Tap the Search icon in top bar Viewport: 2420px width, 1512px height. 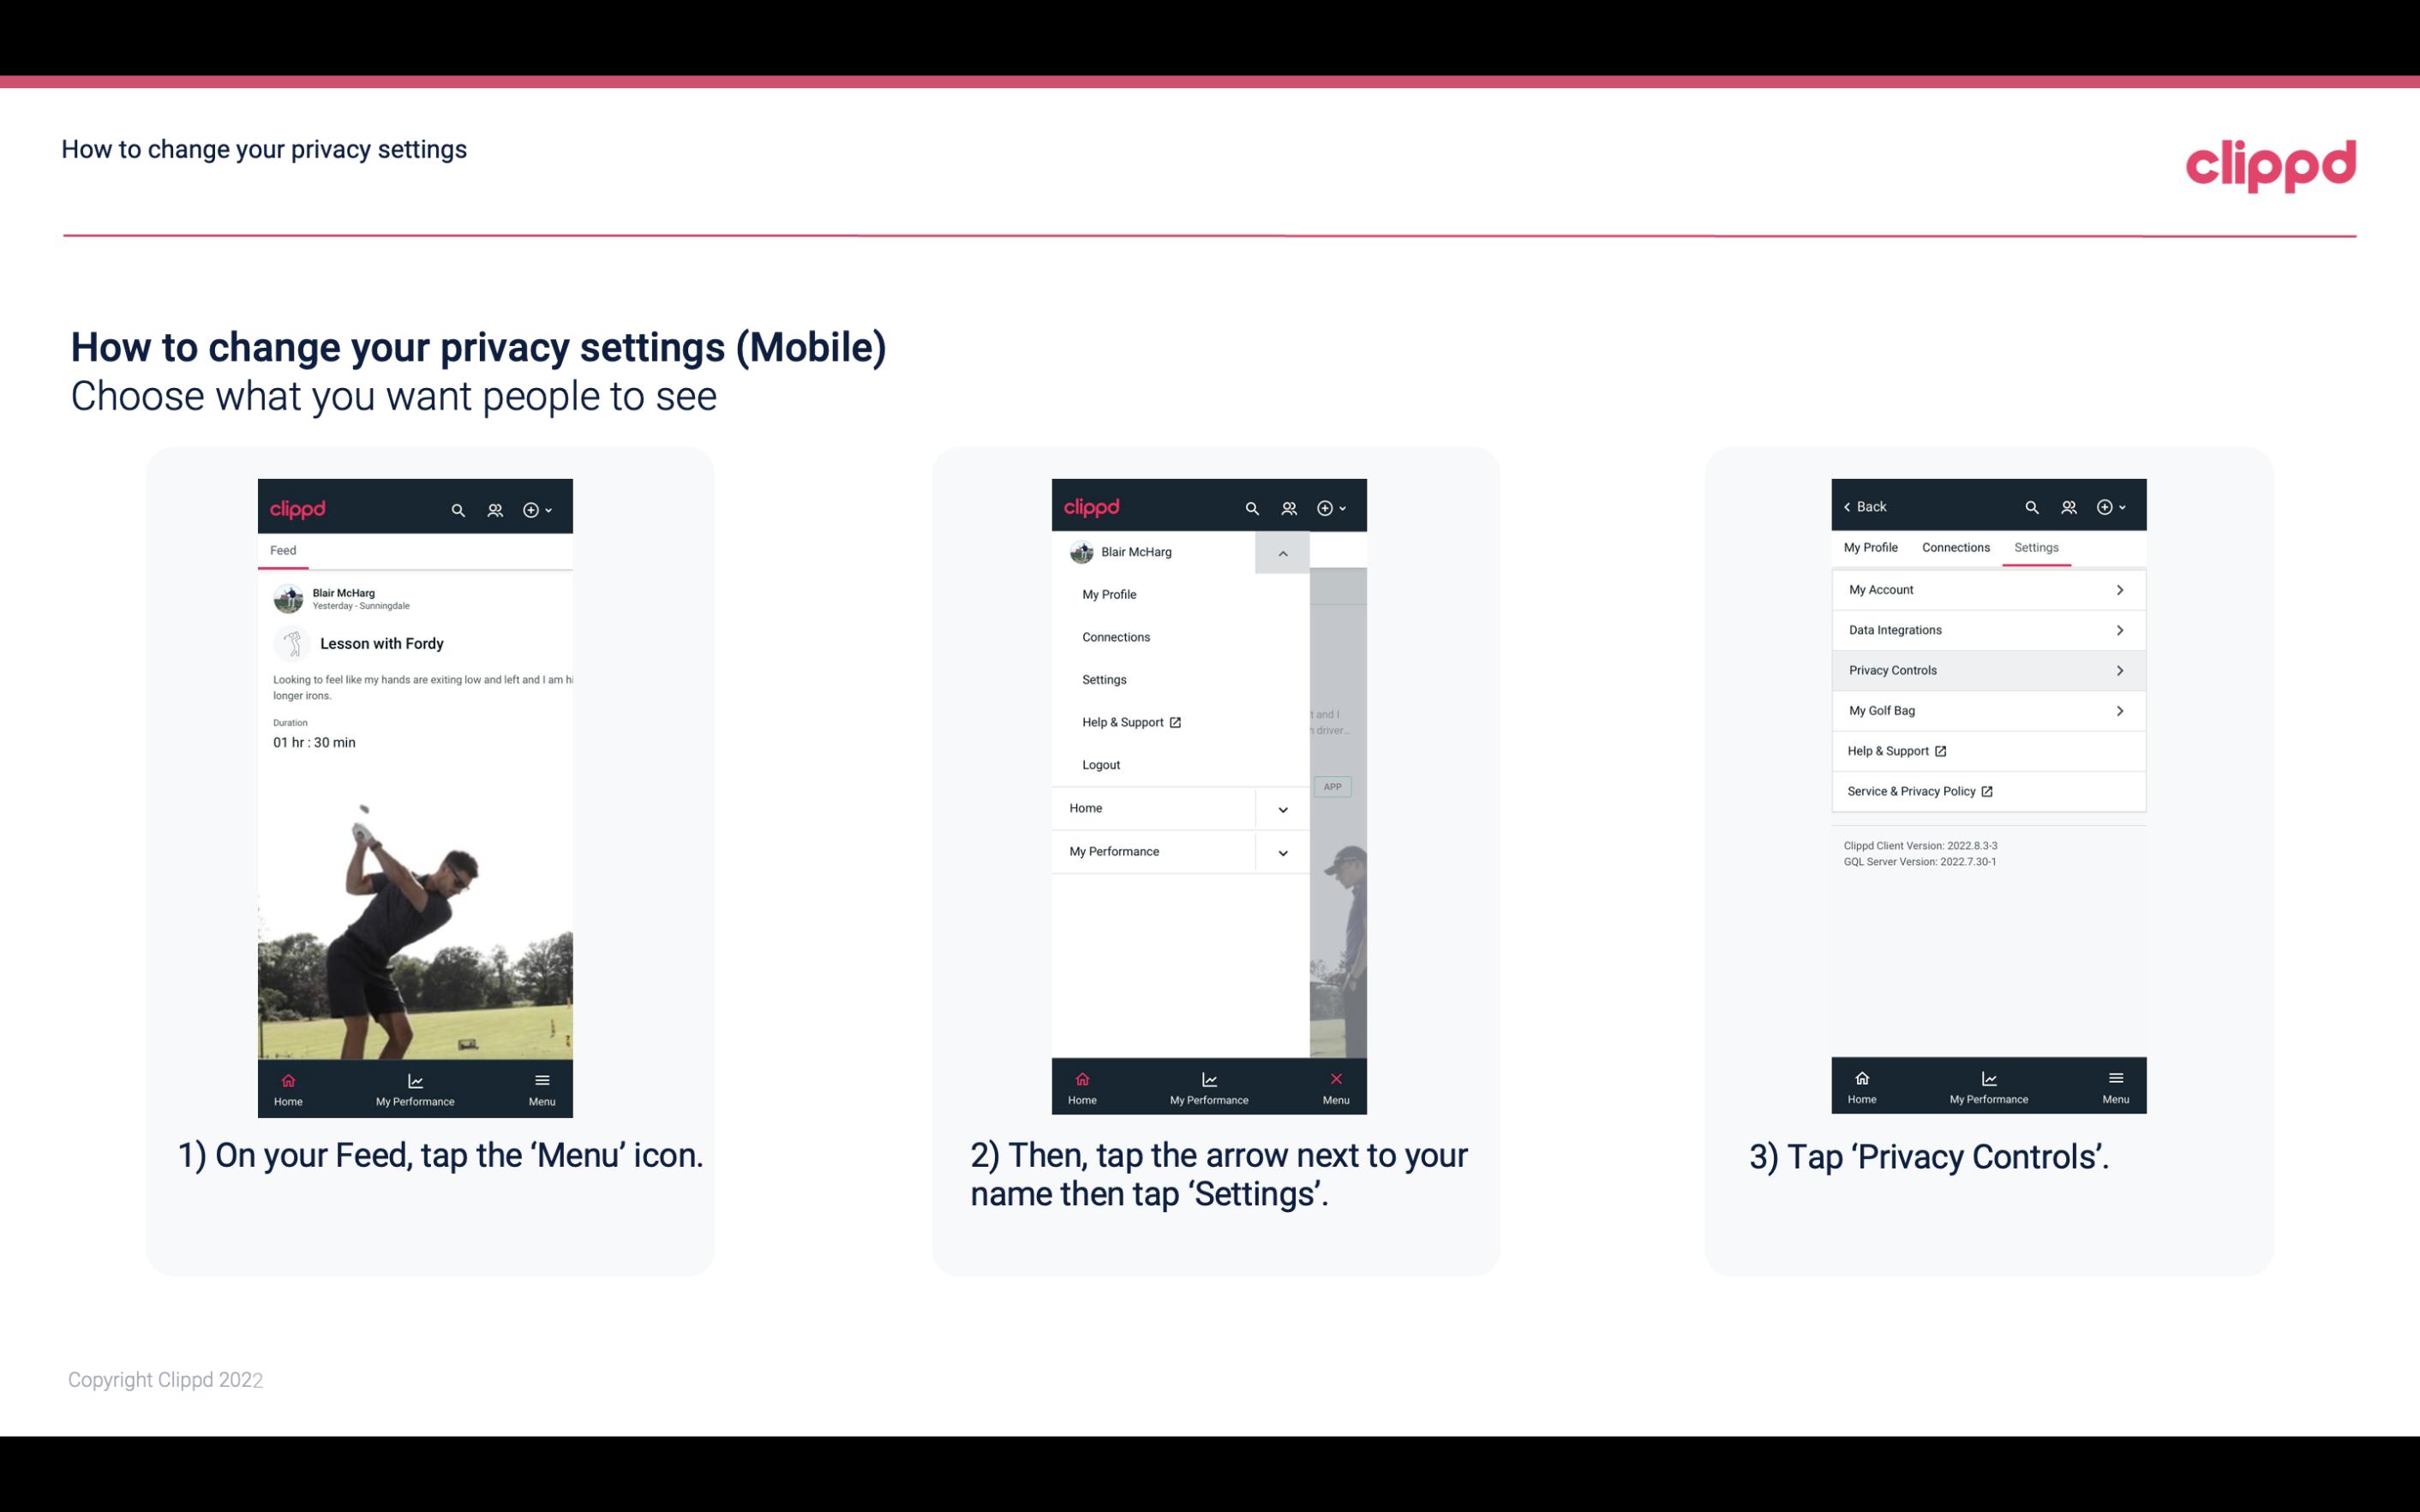point(457,507)
